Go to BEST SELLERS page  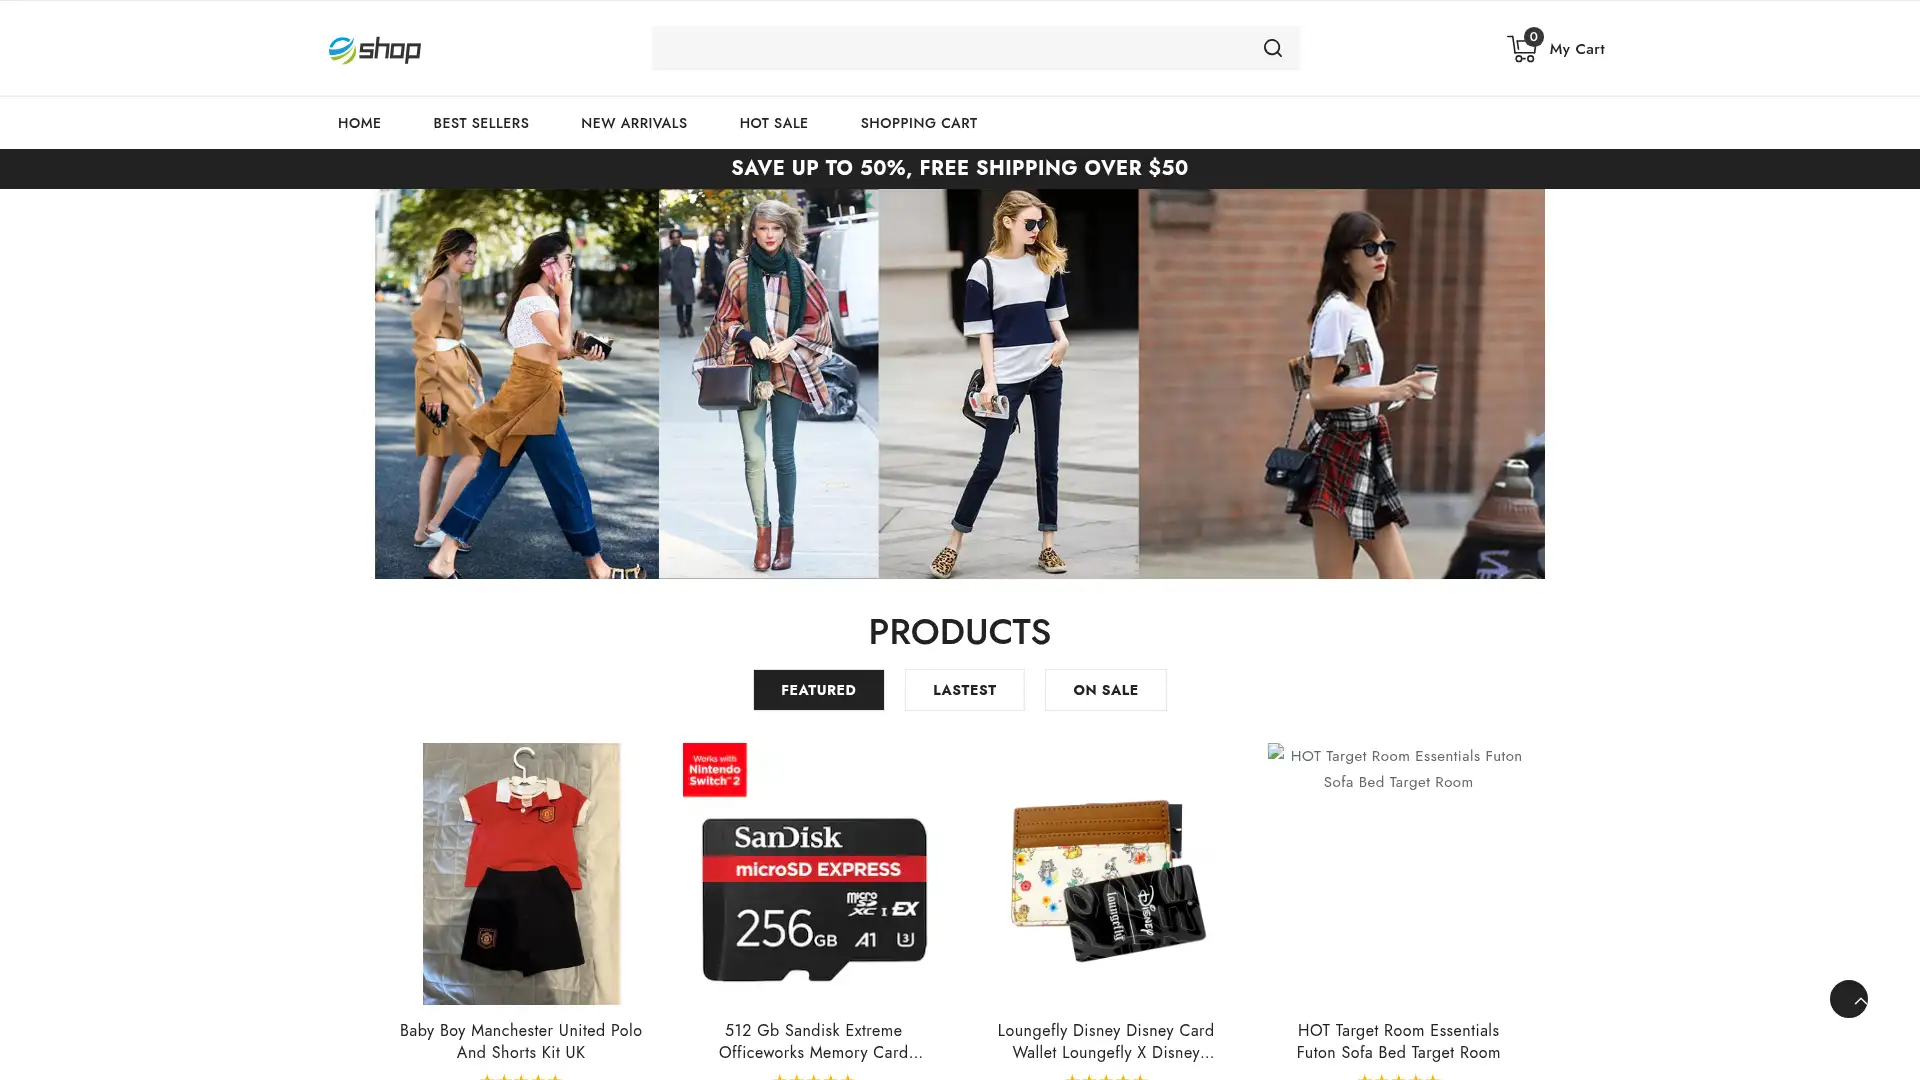point(480,123)
